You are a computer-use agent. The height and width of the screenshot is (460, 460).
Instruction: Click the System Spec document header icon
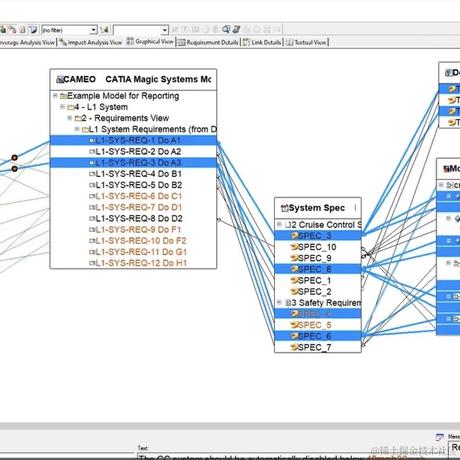[284, 208]
